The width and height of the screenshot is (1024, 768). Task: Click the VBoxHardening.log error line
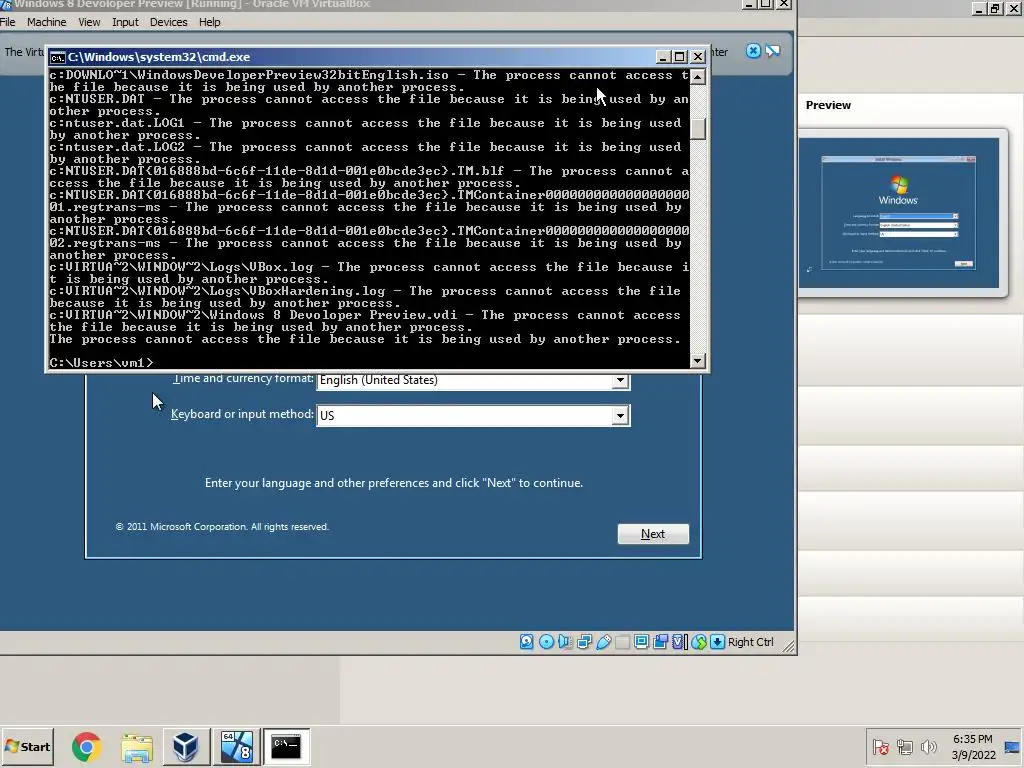click(x=368, y=296)
